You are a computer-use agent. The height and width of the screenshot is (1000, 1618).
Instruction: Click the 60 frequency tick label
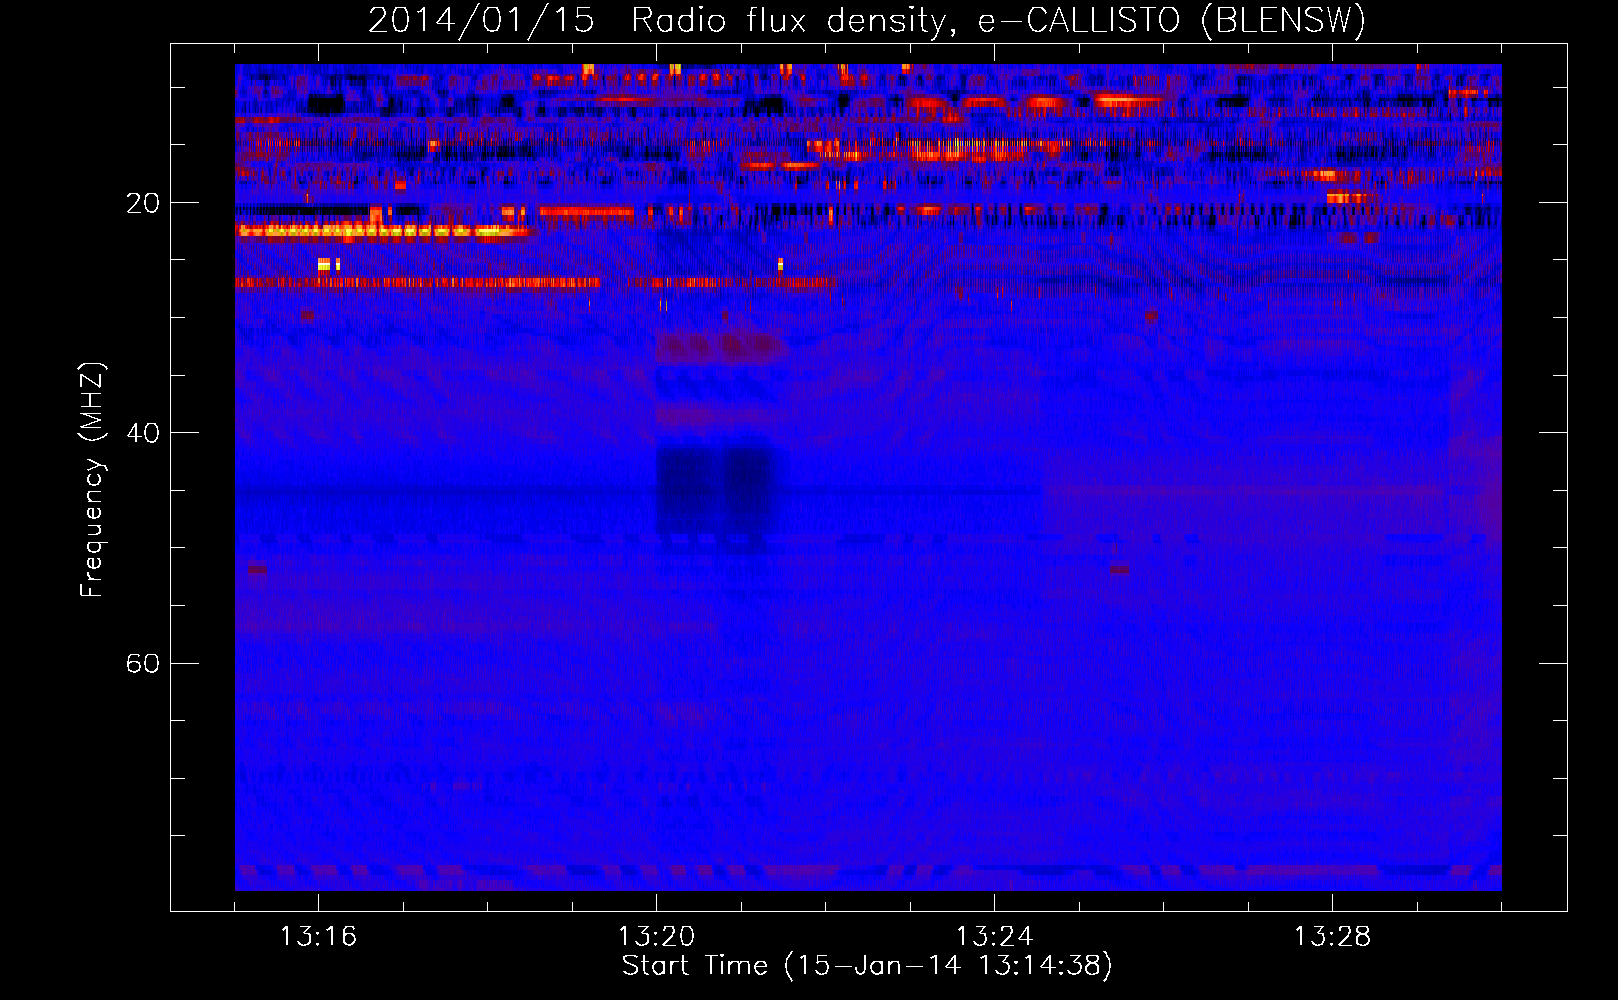(x=143, y=663)
